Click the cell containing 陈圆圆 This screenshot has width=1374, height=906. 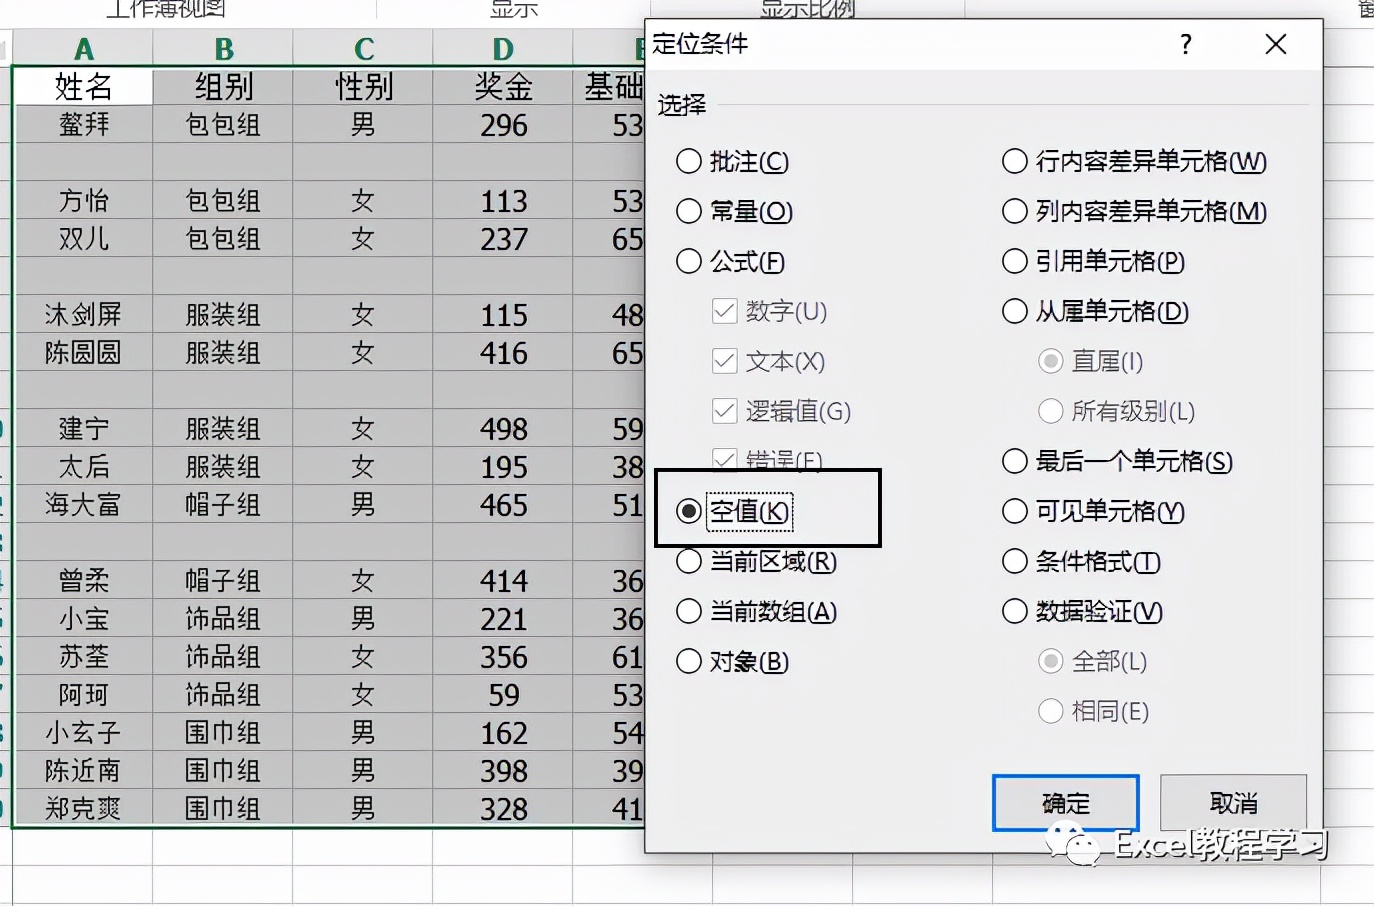(83, 353)
